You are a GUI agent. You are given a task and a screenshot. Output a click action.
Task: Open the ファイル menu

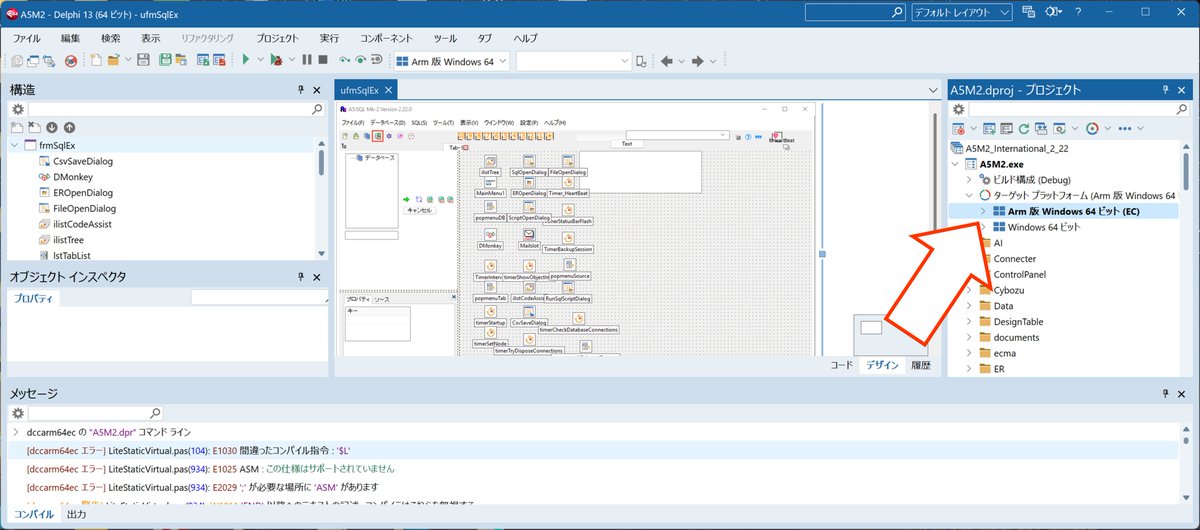(x=27, y=37)
